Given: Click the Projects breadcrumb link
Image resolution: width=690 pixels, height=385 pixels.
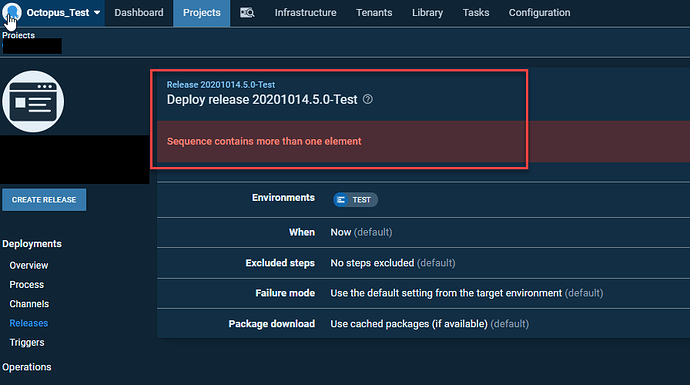Looking at the screenshot, I should coord(18,35).
